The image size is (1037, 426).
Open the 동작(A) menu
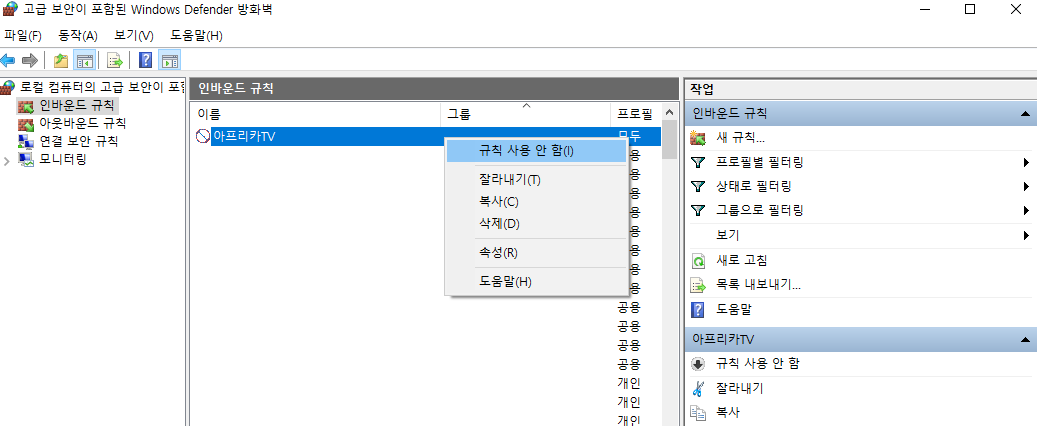coord(78,35)
